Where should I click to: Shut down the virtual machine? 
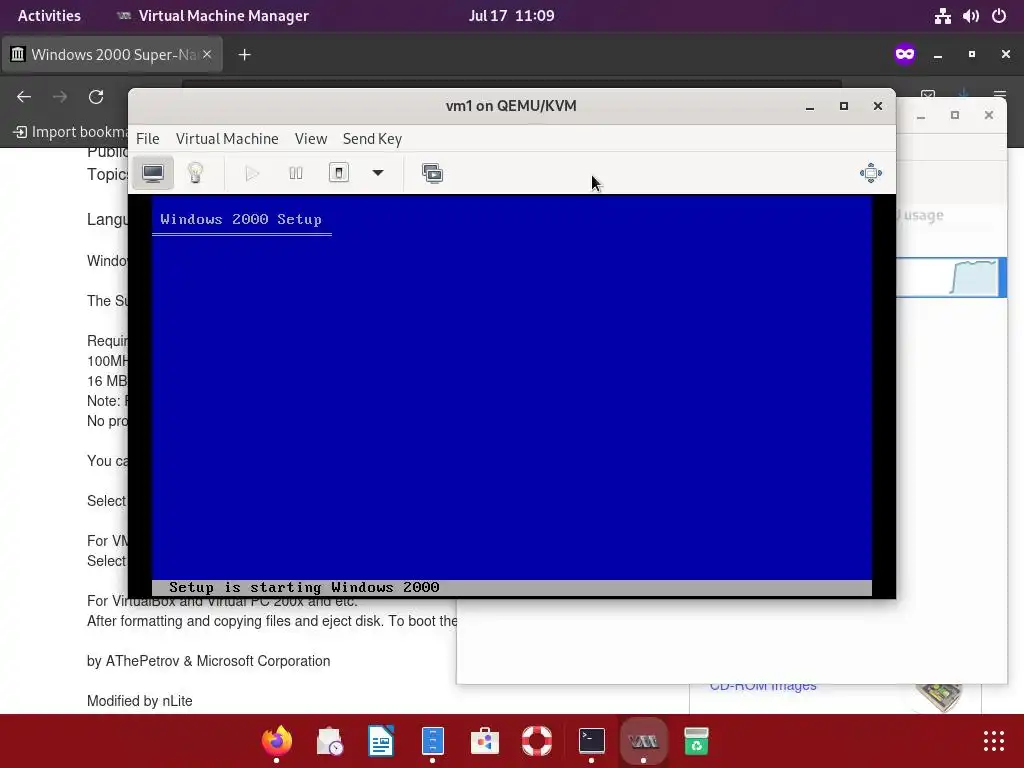(x=338, y=173)
